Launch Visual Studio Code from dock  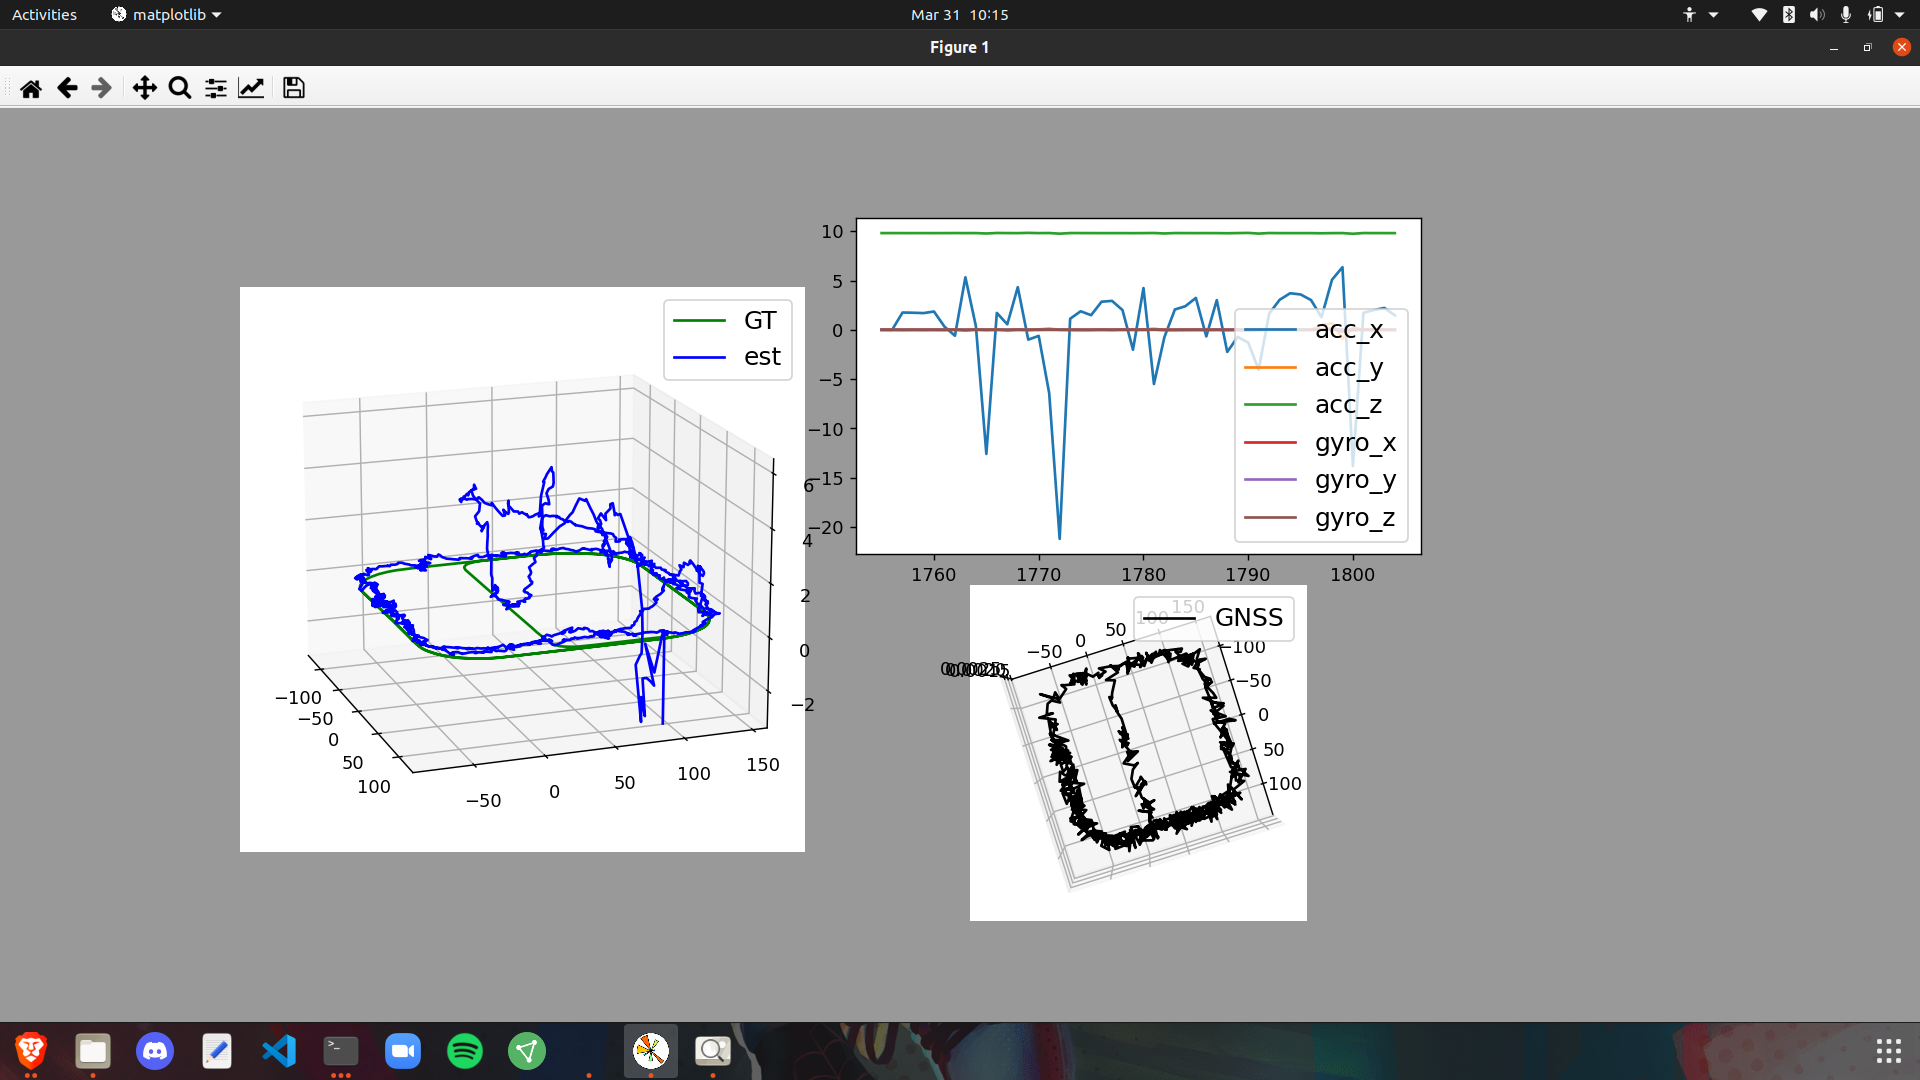pos(279,1051)
